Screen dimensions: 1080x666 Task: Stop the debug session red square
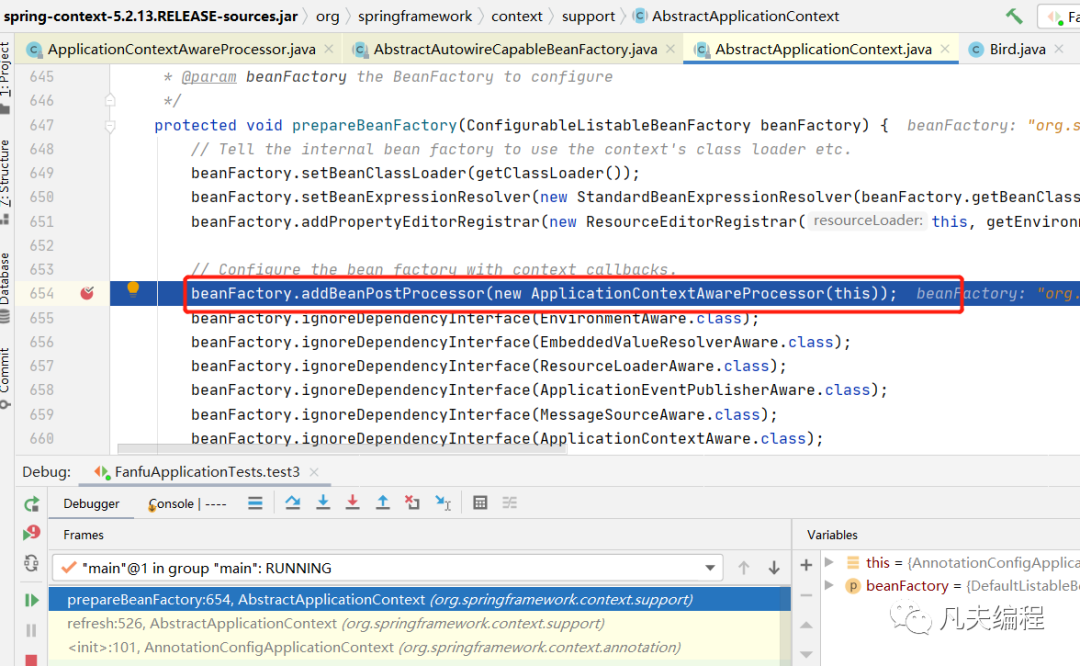31,660
